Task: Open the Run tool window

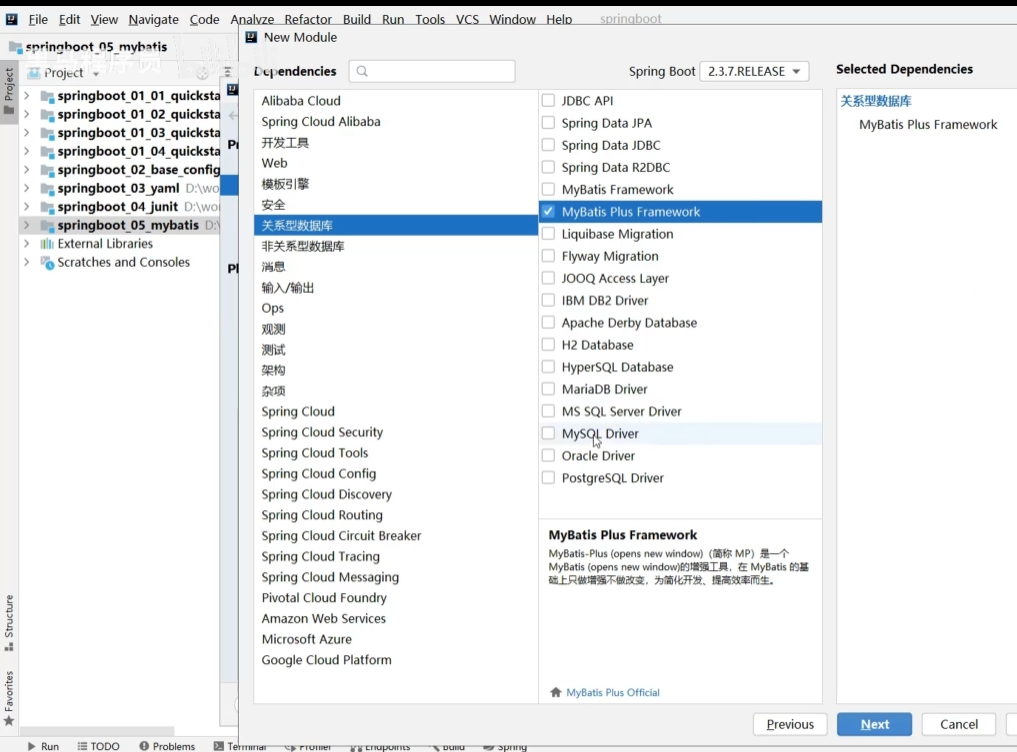Action: click(43, 746)
